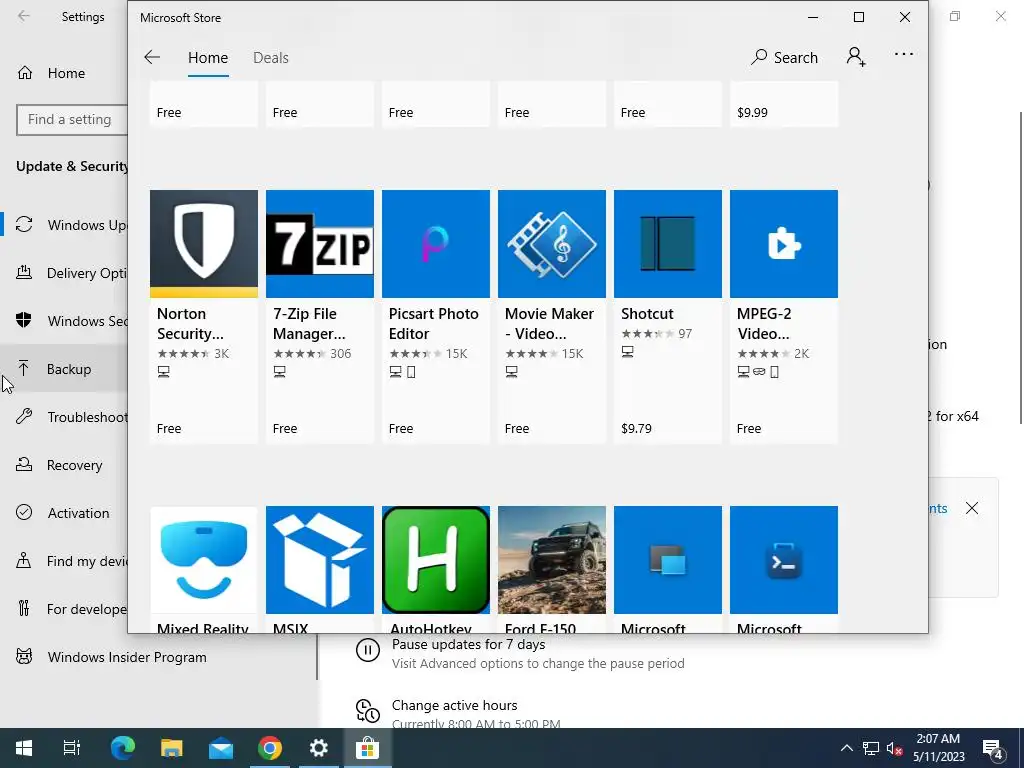Click MPEG-2 Video title text

[764, 324]
